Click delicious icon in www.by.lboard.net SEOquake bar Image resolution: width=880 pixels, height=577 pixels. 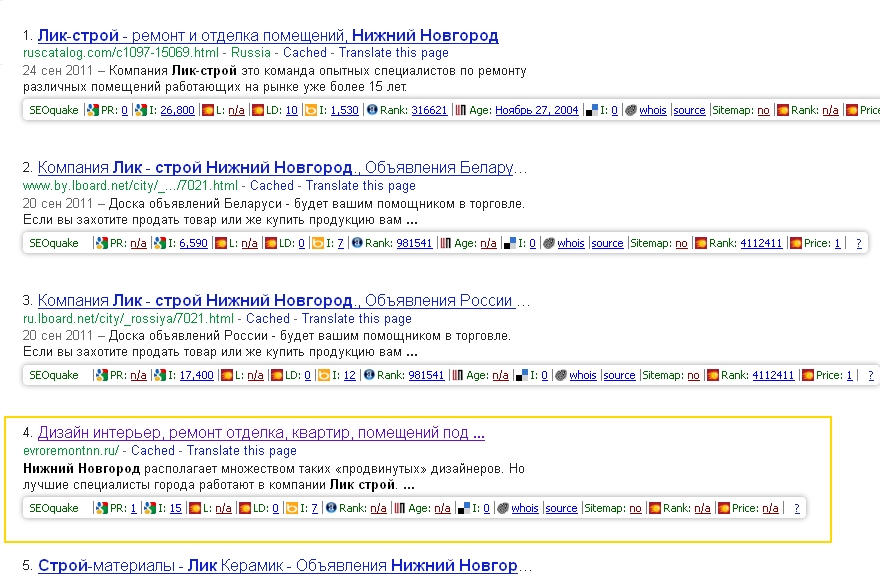pyautogui.click(x=510, y=243)
